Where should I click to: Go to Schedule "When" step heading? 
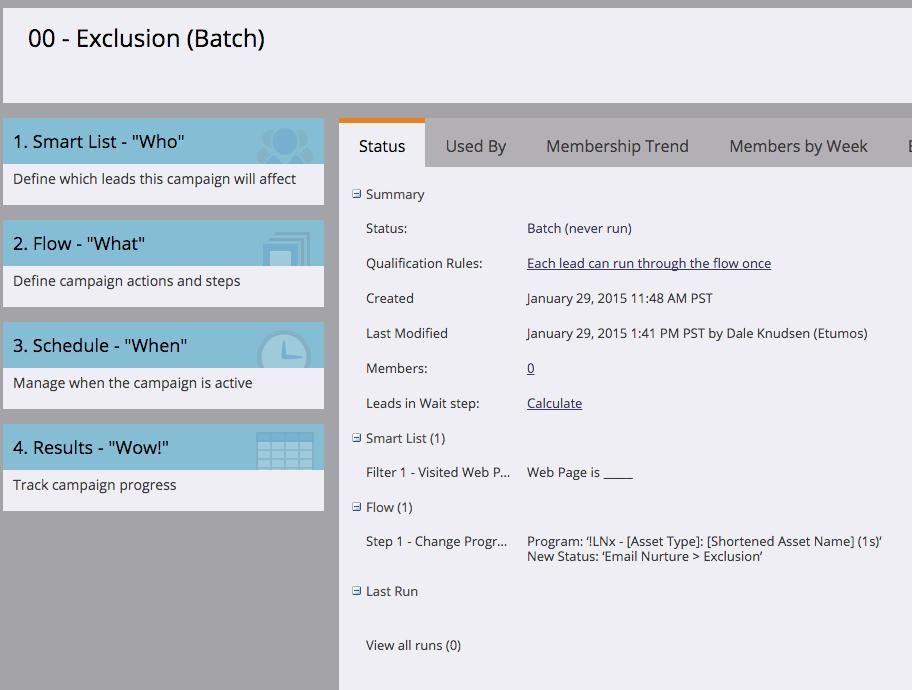pos(100,346)
